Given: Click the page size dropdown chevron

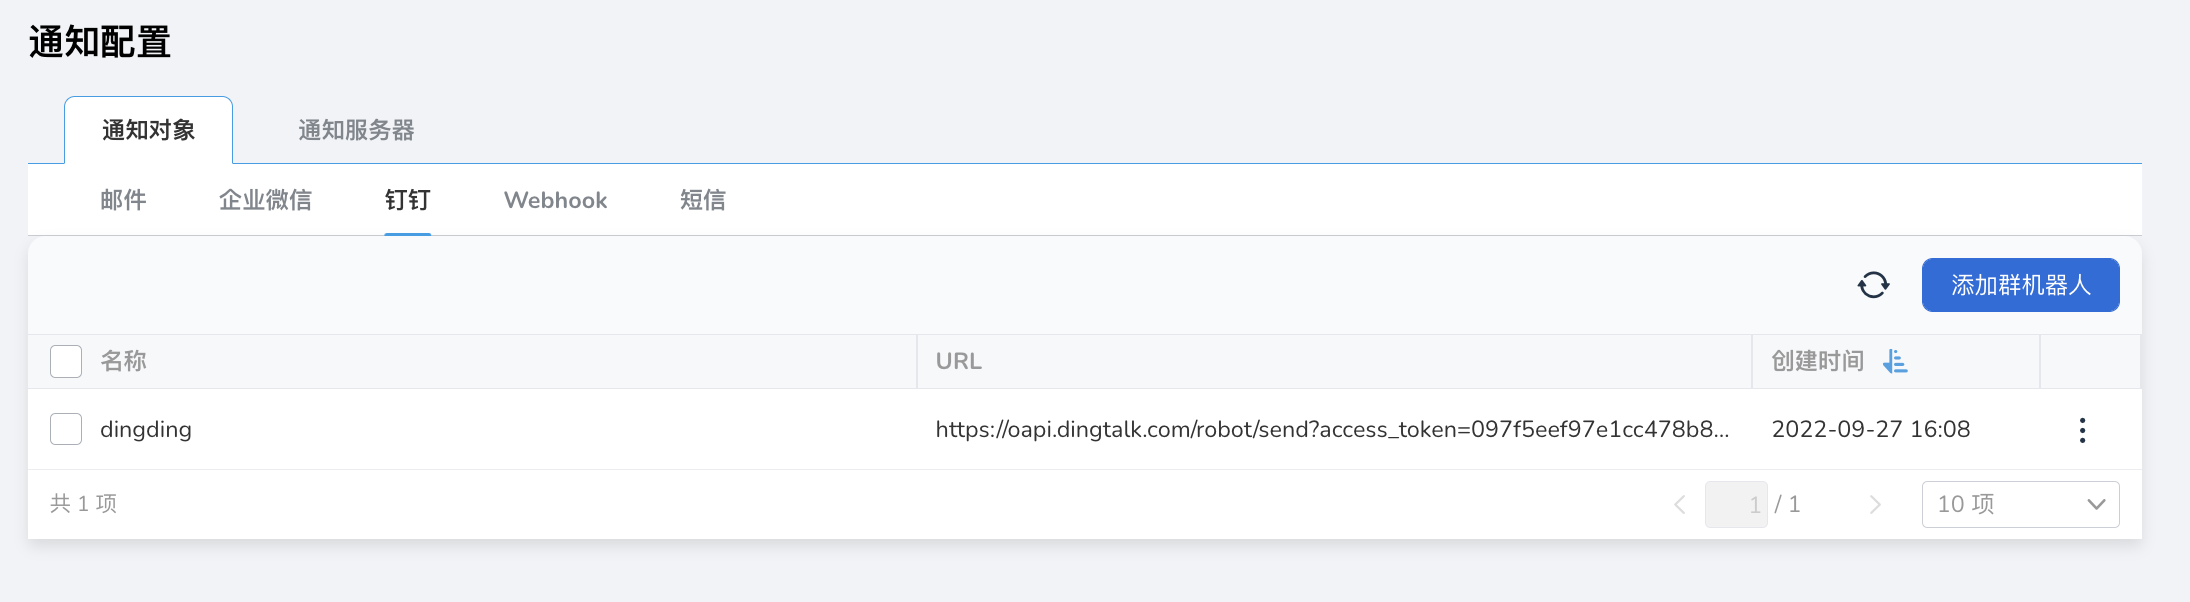Looking at the screenshot, I should point(2096,505).
